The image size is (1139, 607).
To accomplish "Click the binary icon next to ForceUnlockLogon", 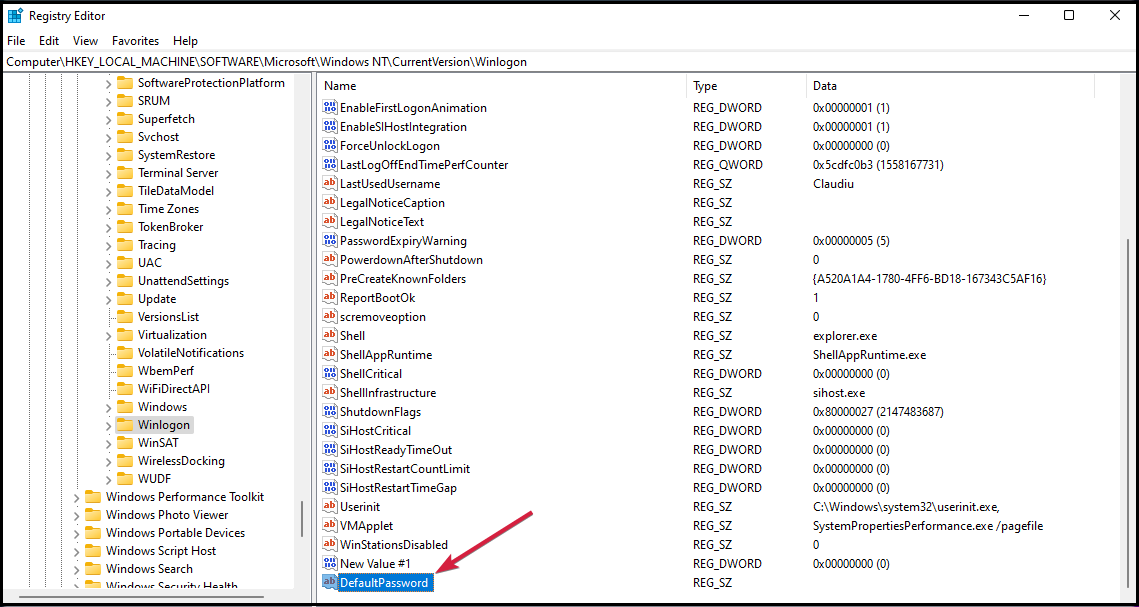I will [330, 145].
